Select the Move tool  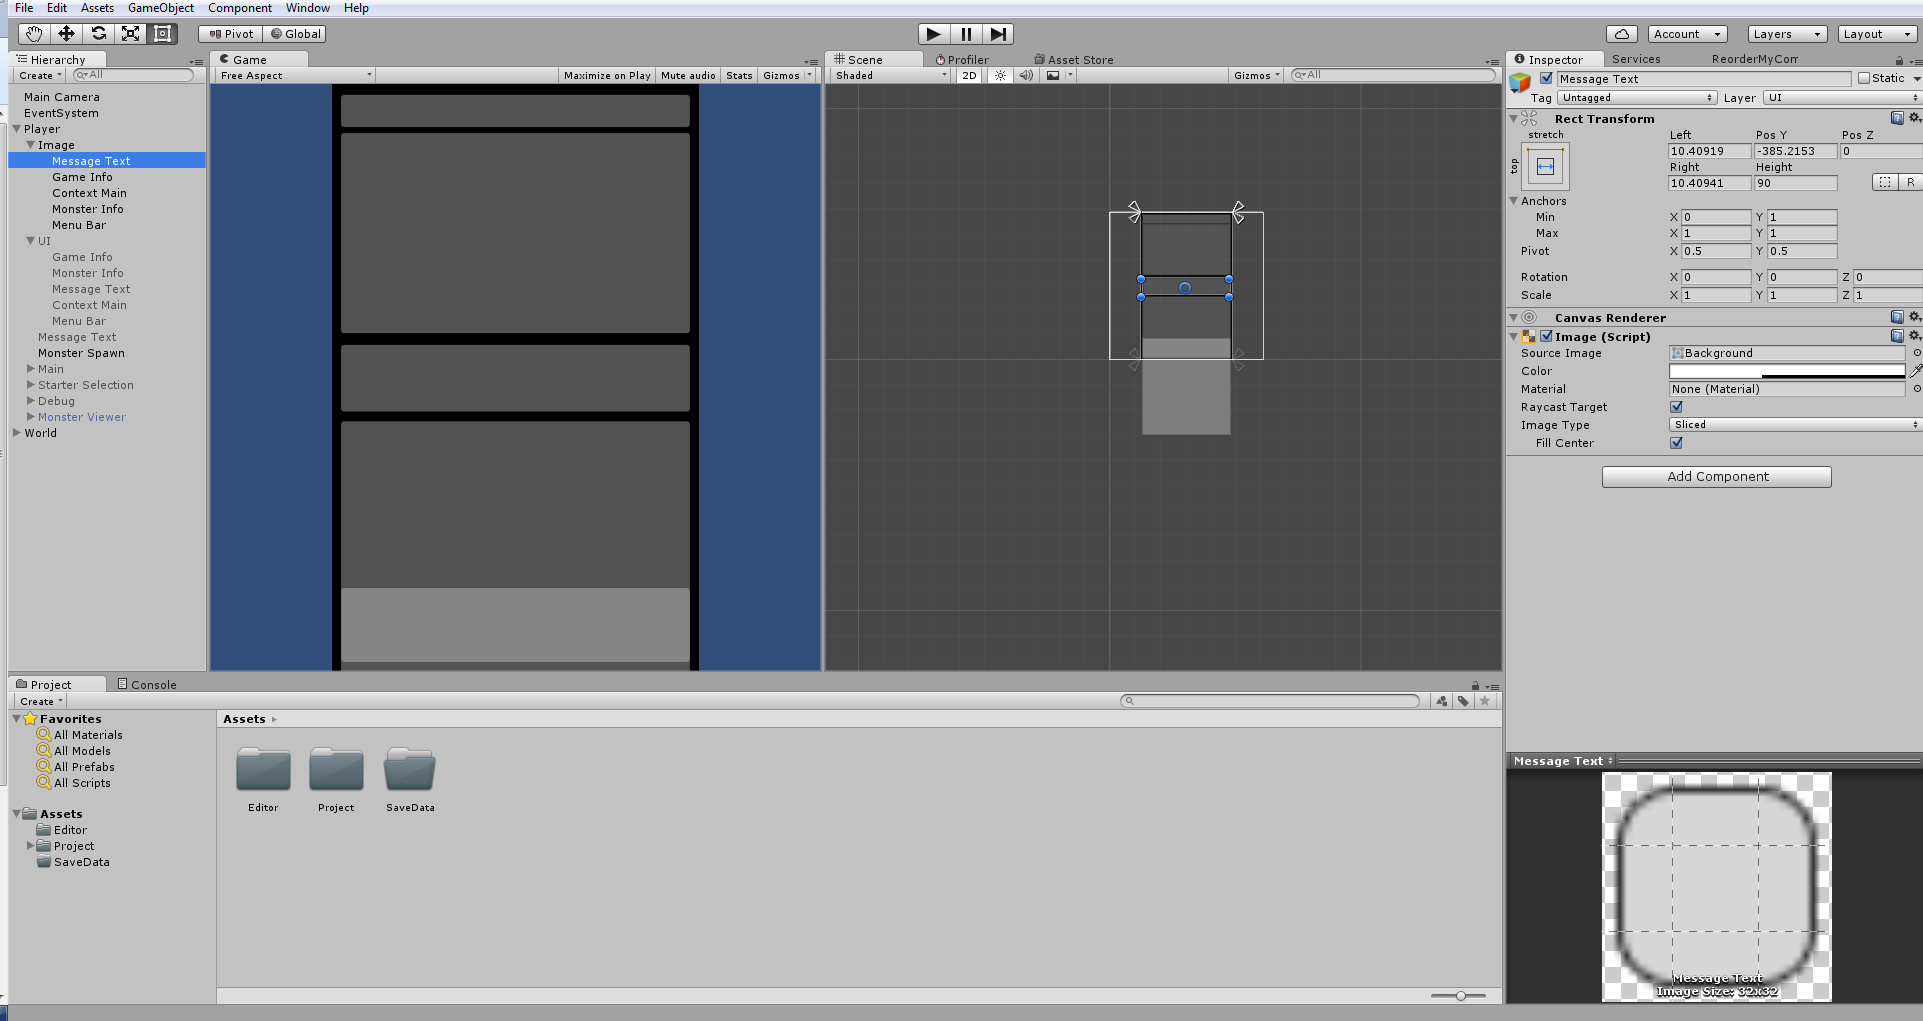(66, 34)
